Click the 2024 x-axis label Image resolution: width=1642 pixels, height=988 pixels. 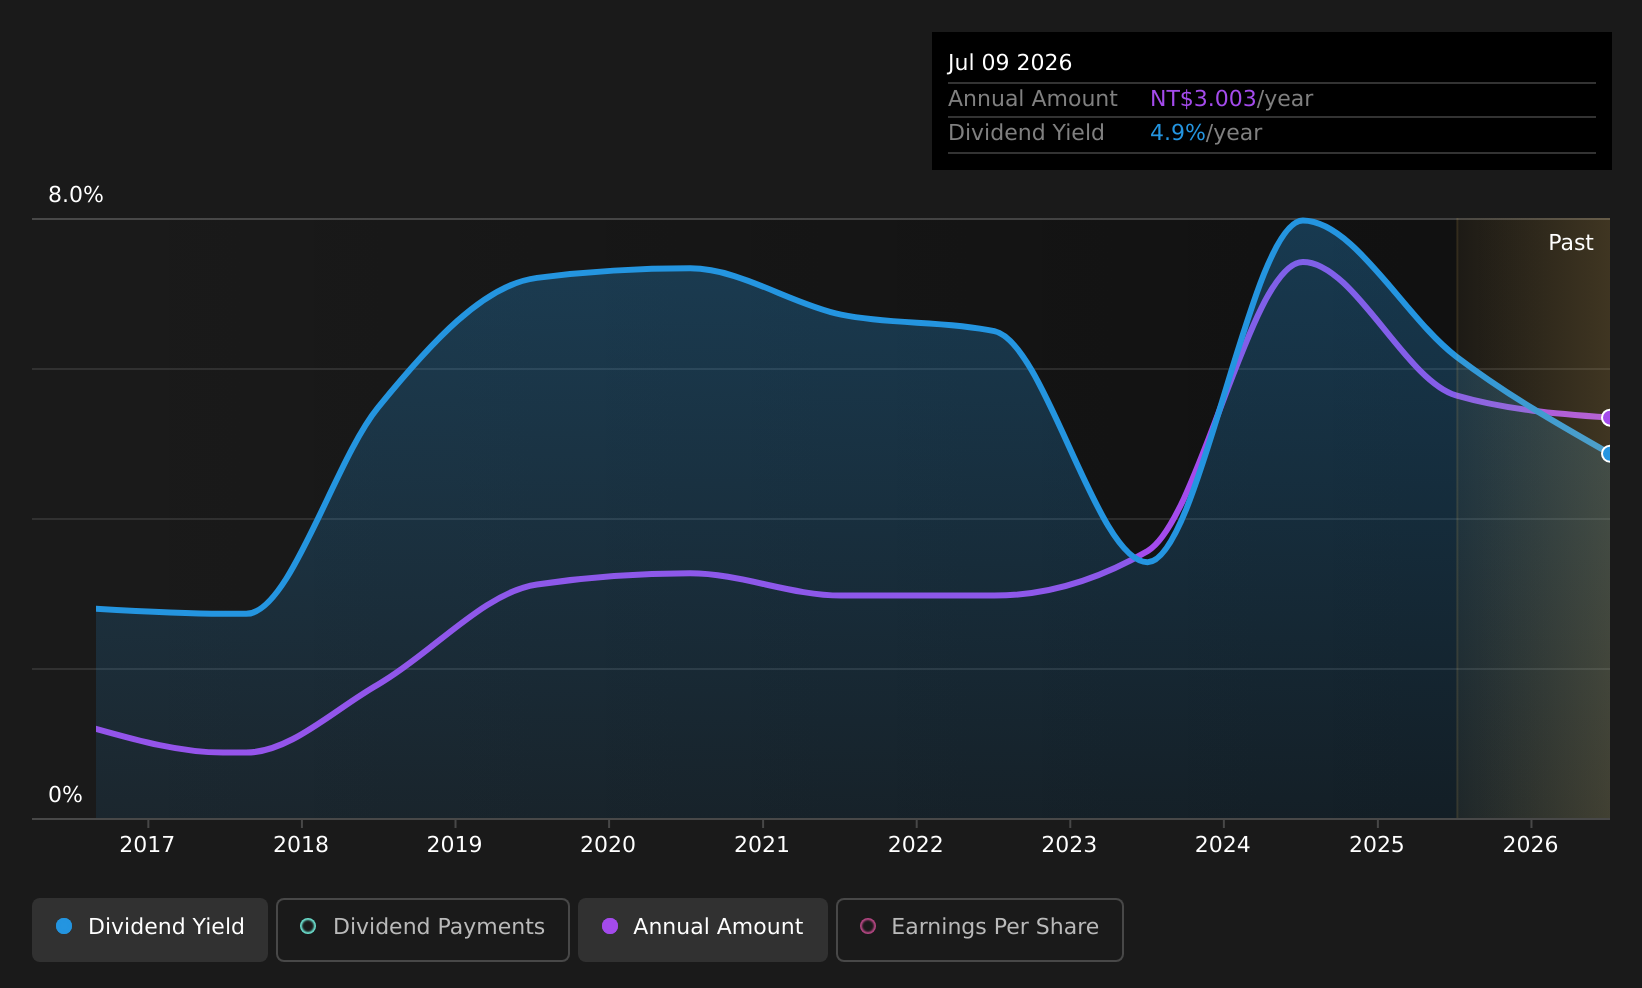pos(1223,845)
